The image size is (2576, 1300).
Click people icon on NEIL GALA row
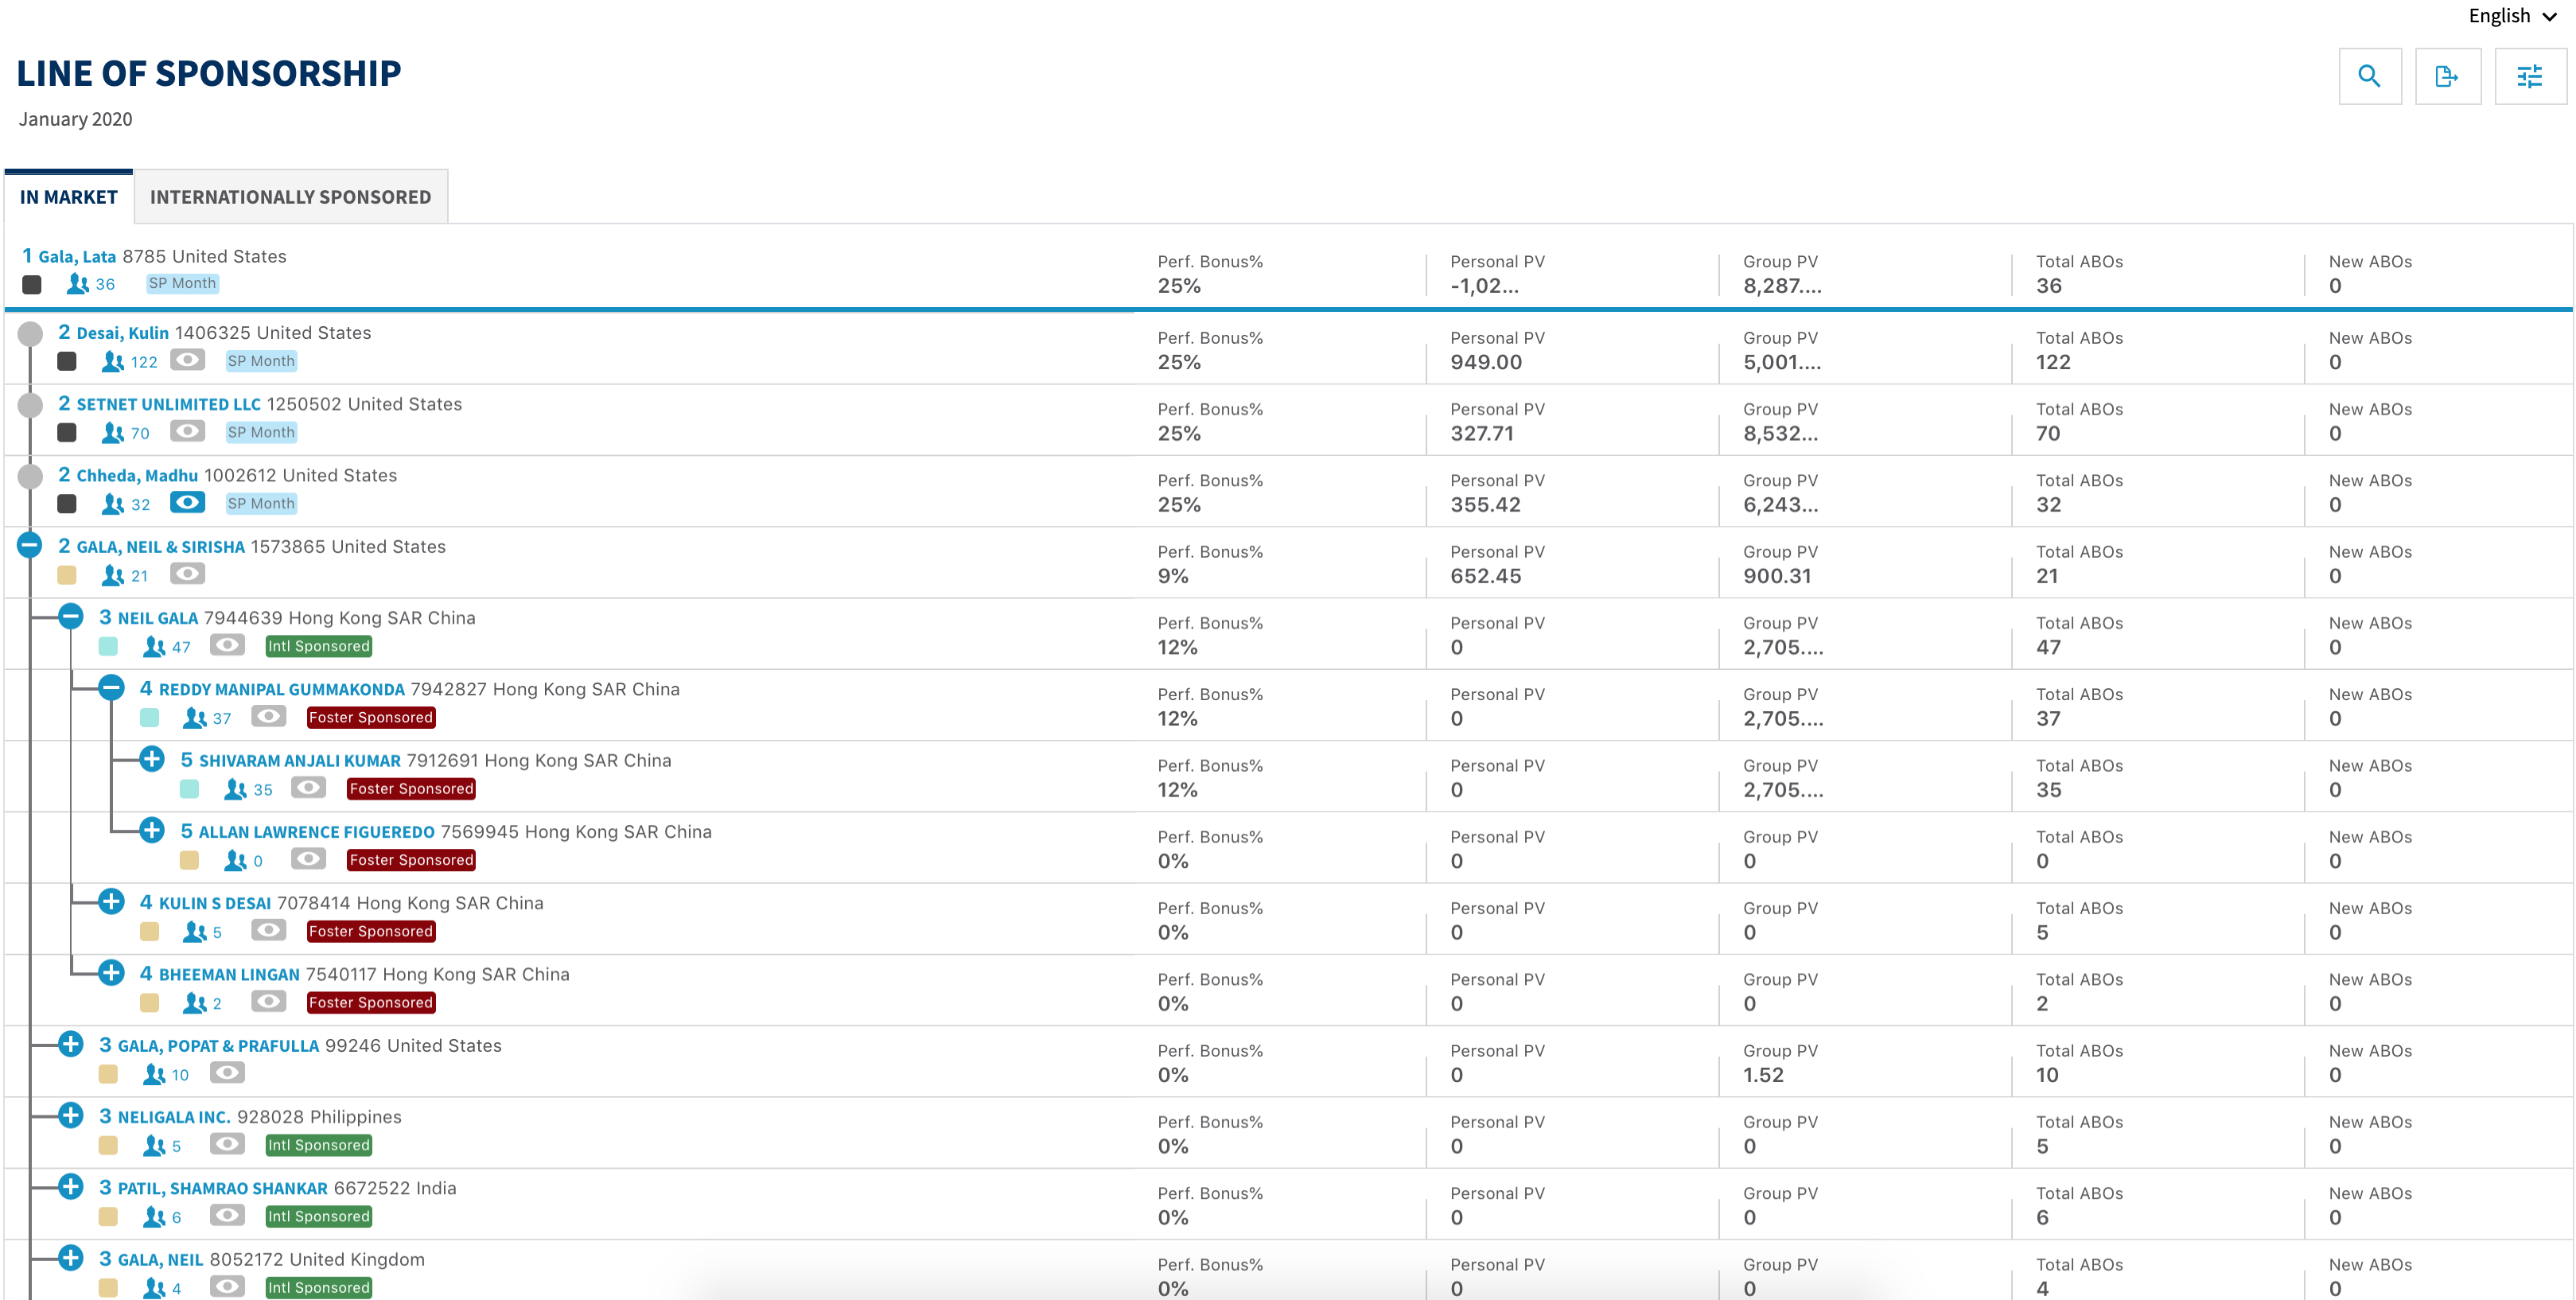point(154,647)
